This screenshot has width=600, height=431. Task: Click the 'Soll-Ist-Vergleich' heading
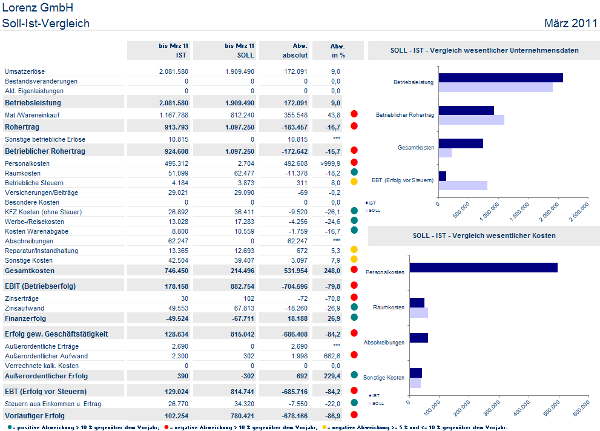coord(46,23)
